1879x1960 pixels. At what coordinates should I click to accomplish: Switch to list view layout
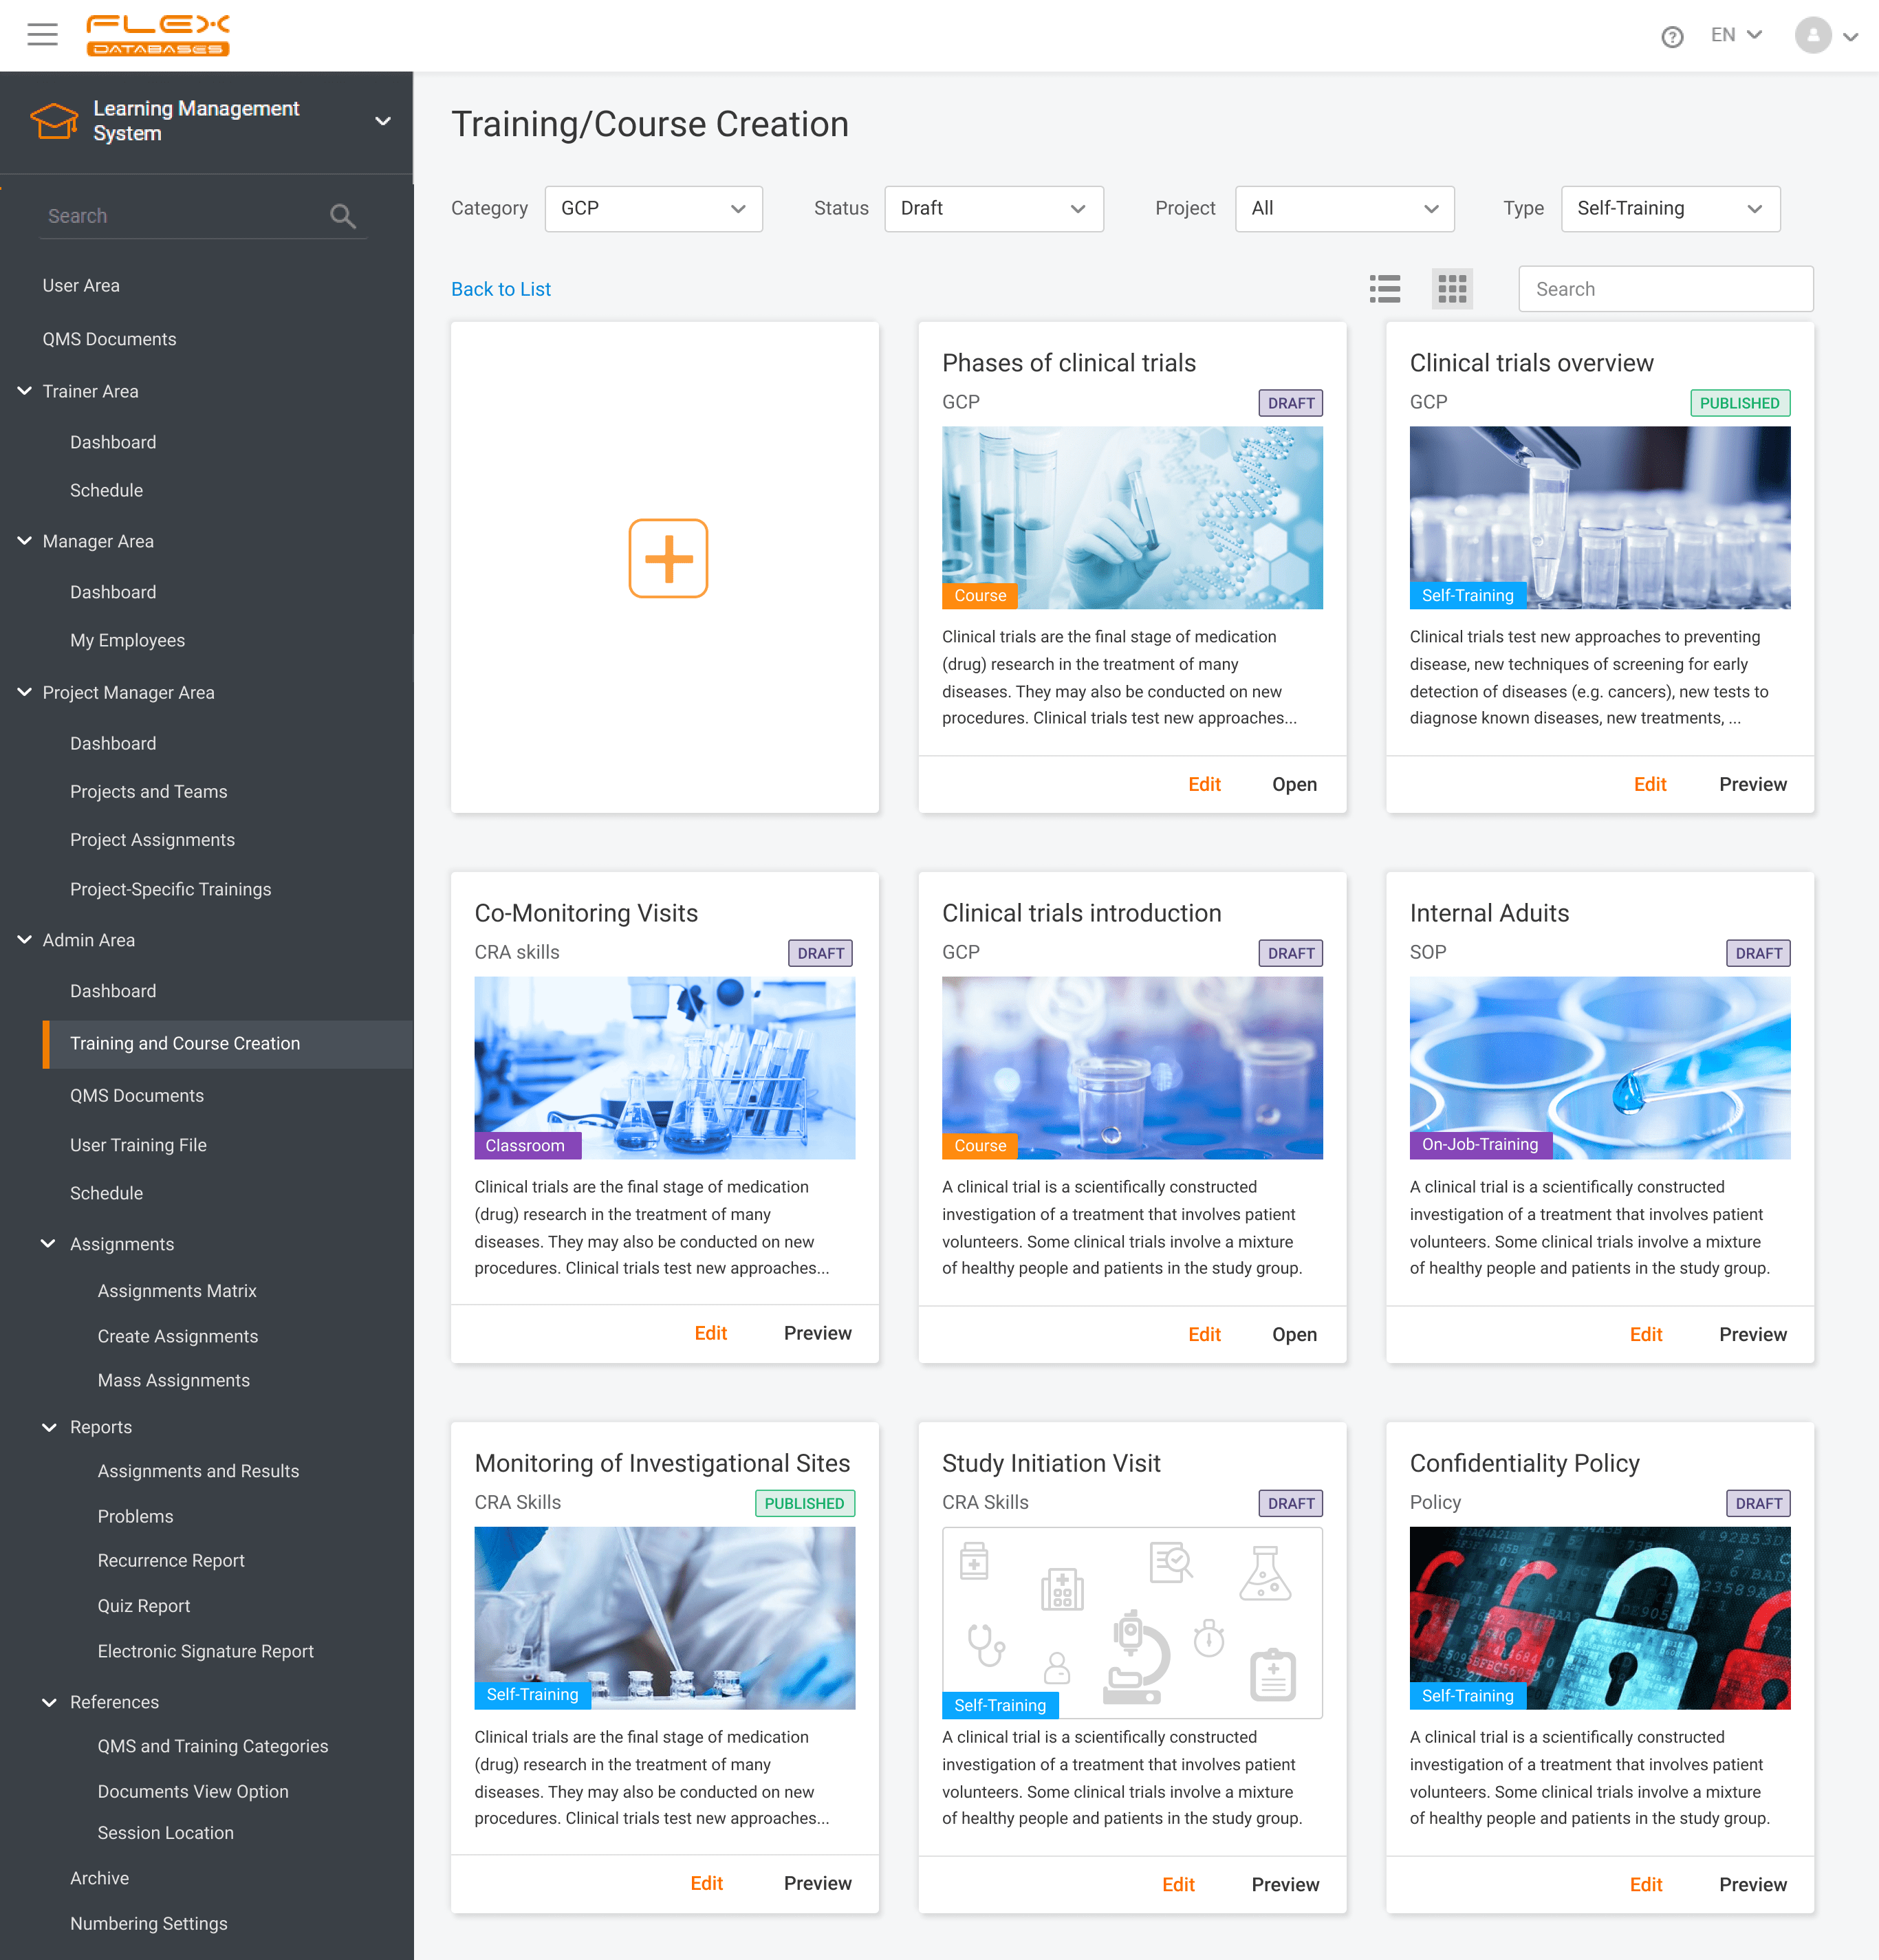point(1385,289)
